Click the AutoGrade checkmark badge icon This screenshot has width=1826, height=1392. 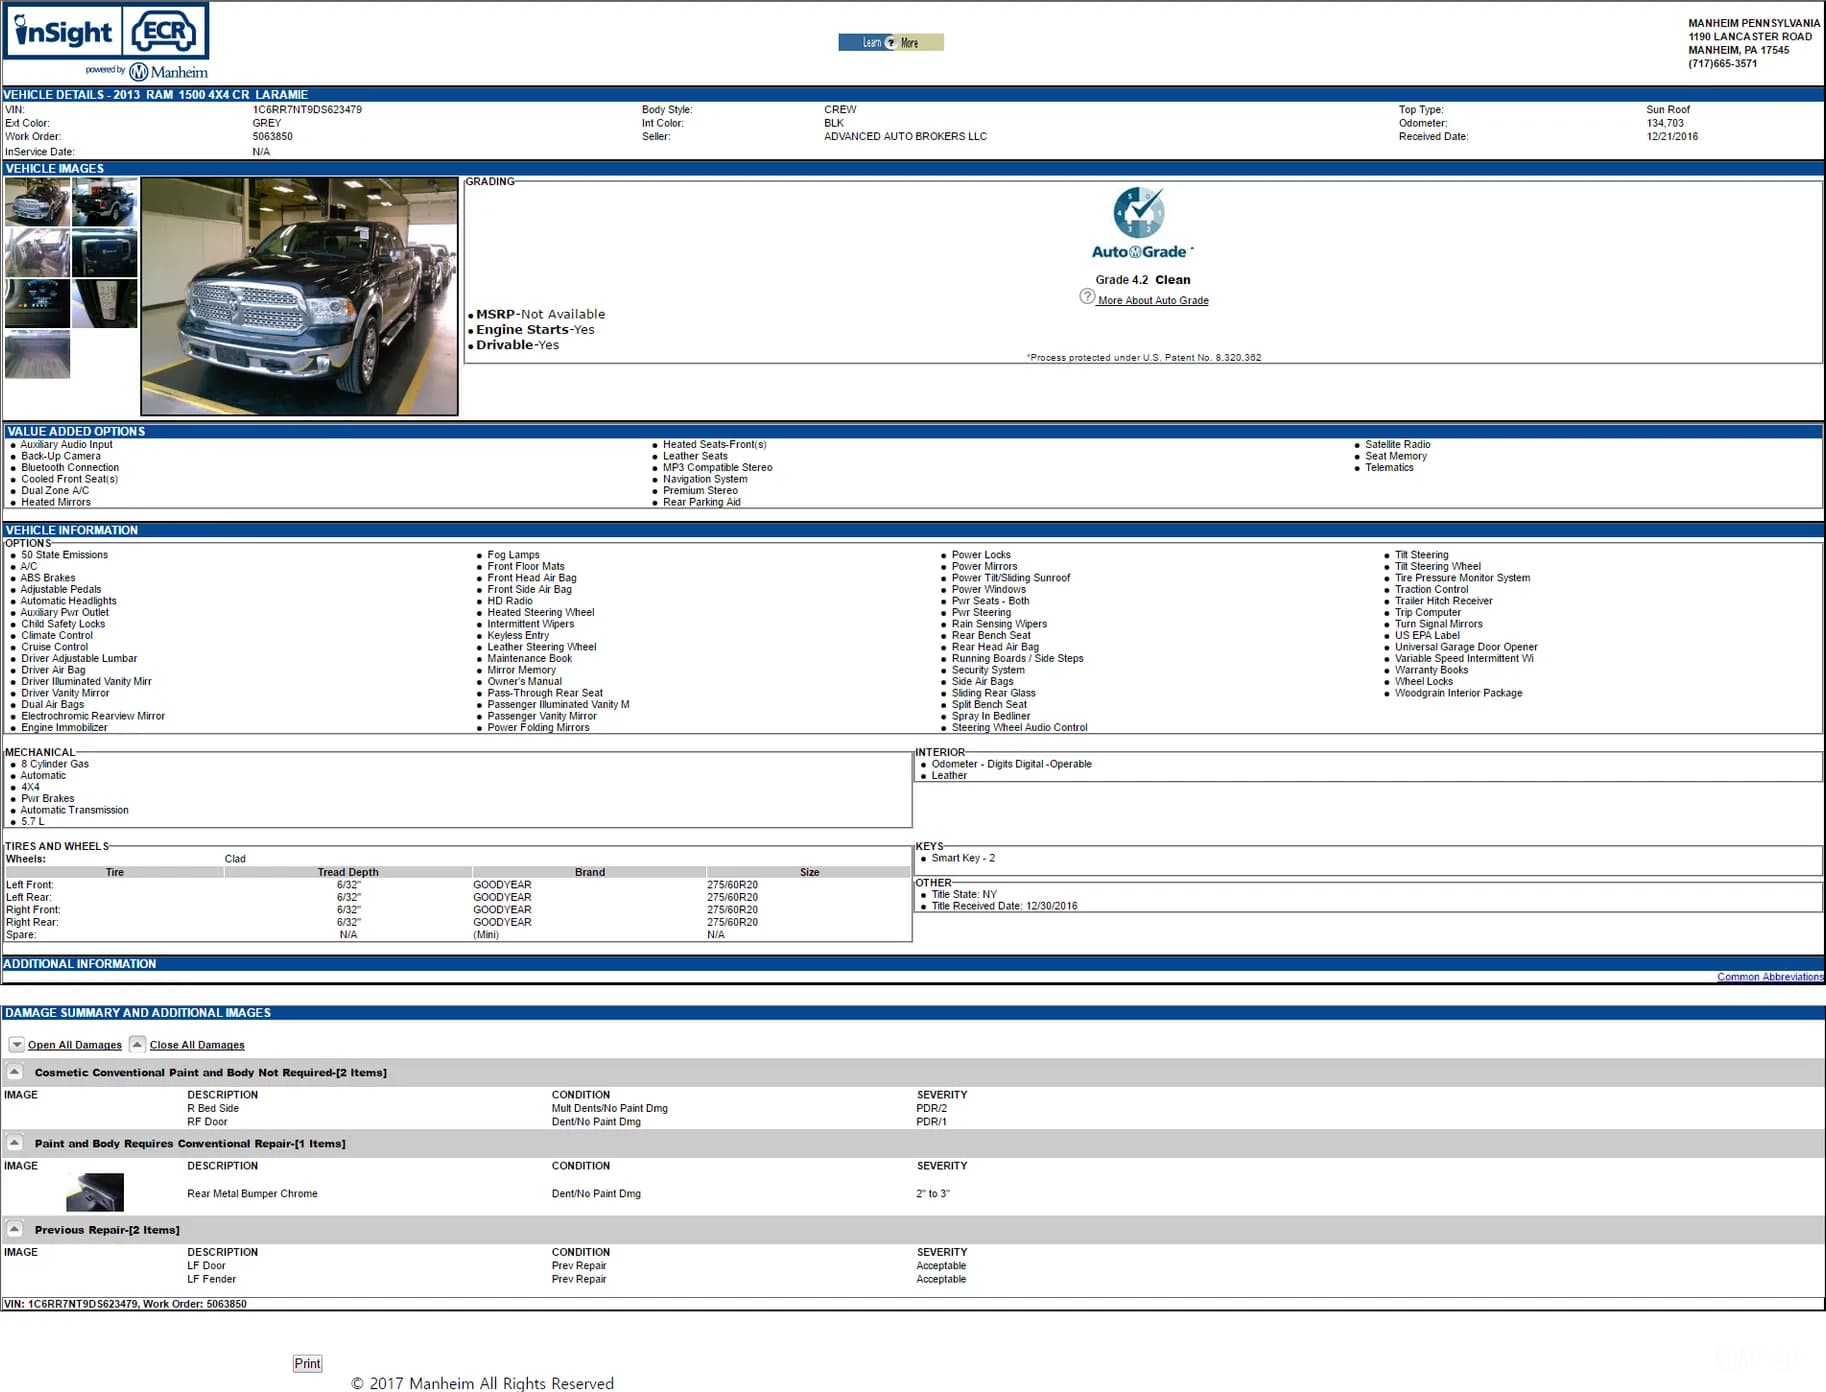(1139, 212)
